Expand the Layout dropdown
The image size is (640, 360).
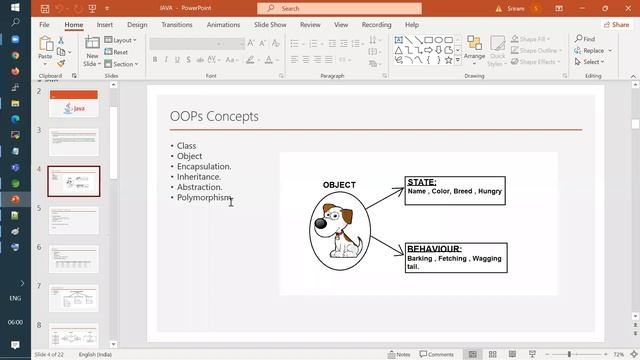[x=120, y=40]
